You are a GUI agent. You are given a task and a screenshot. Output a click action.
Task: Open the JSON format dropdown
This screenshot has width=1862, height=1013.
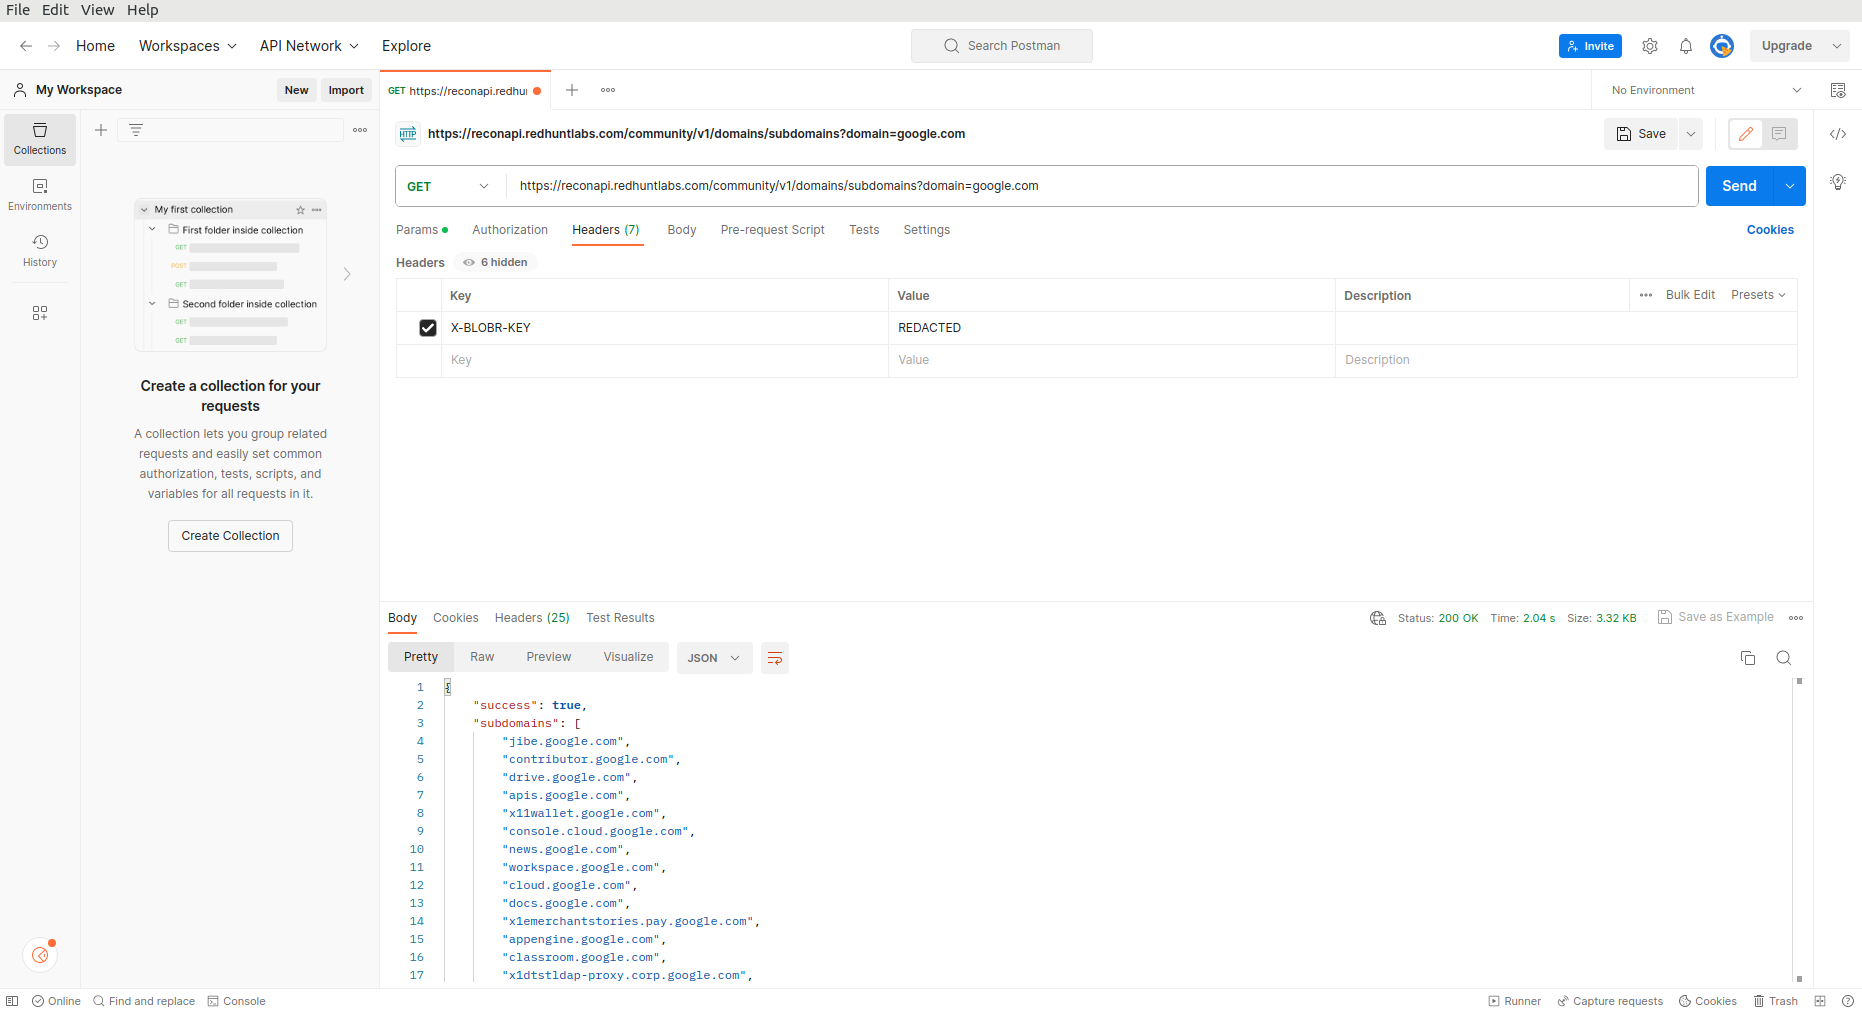[714, 658]
